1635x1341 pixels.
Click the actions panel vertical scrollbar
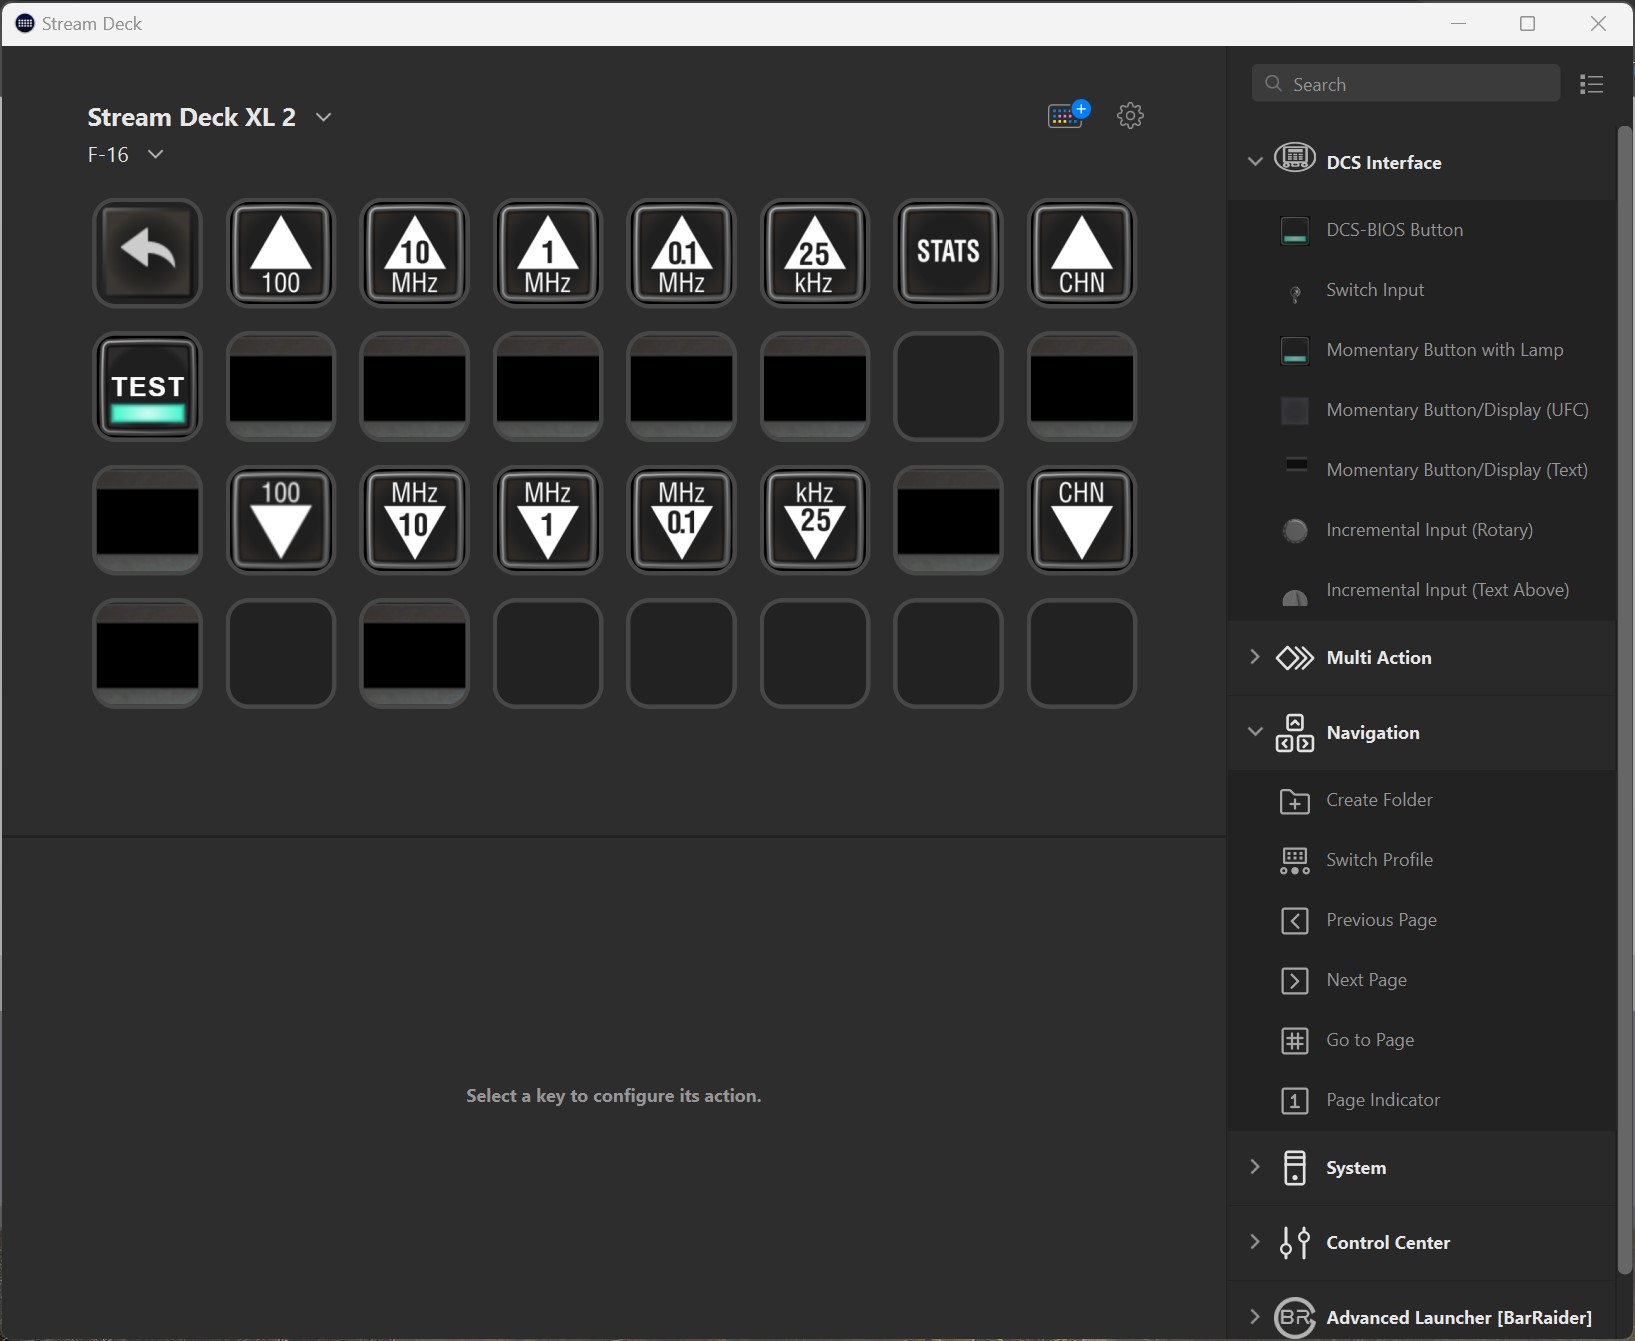[1624, 700]
